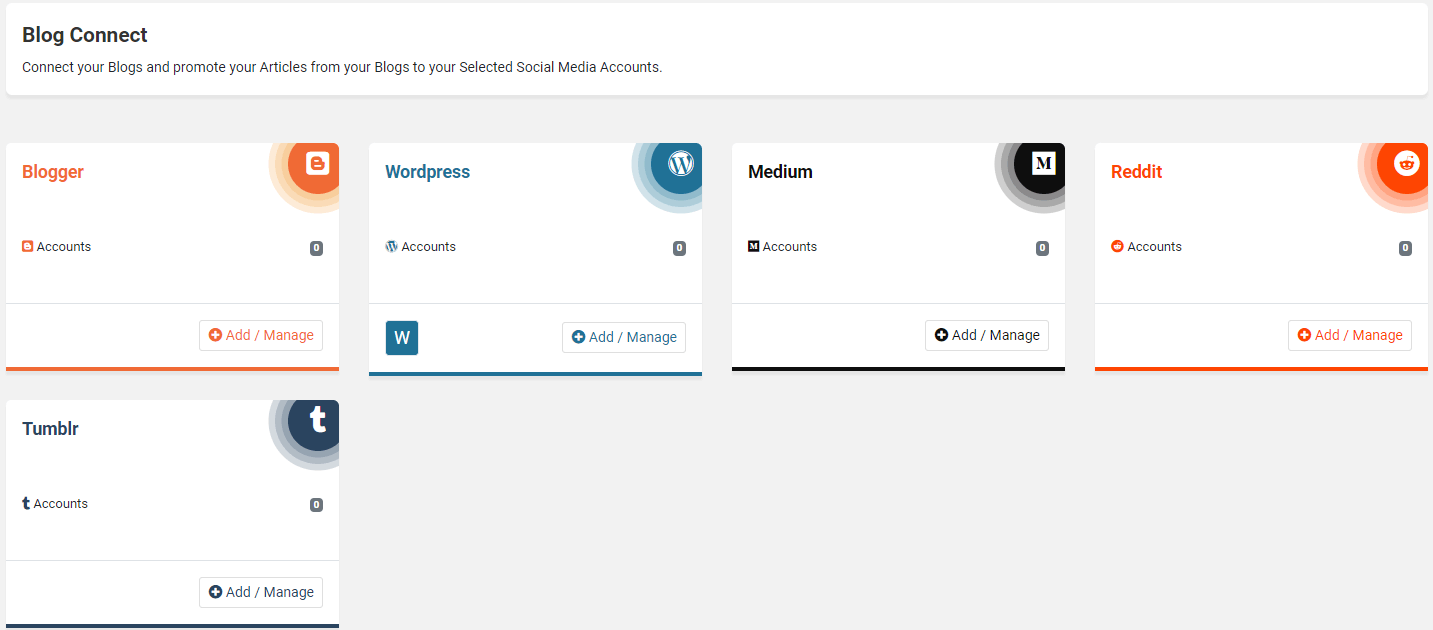Click Accounts label in Blogger card

(64, 247)
